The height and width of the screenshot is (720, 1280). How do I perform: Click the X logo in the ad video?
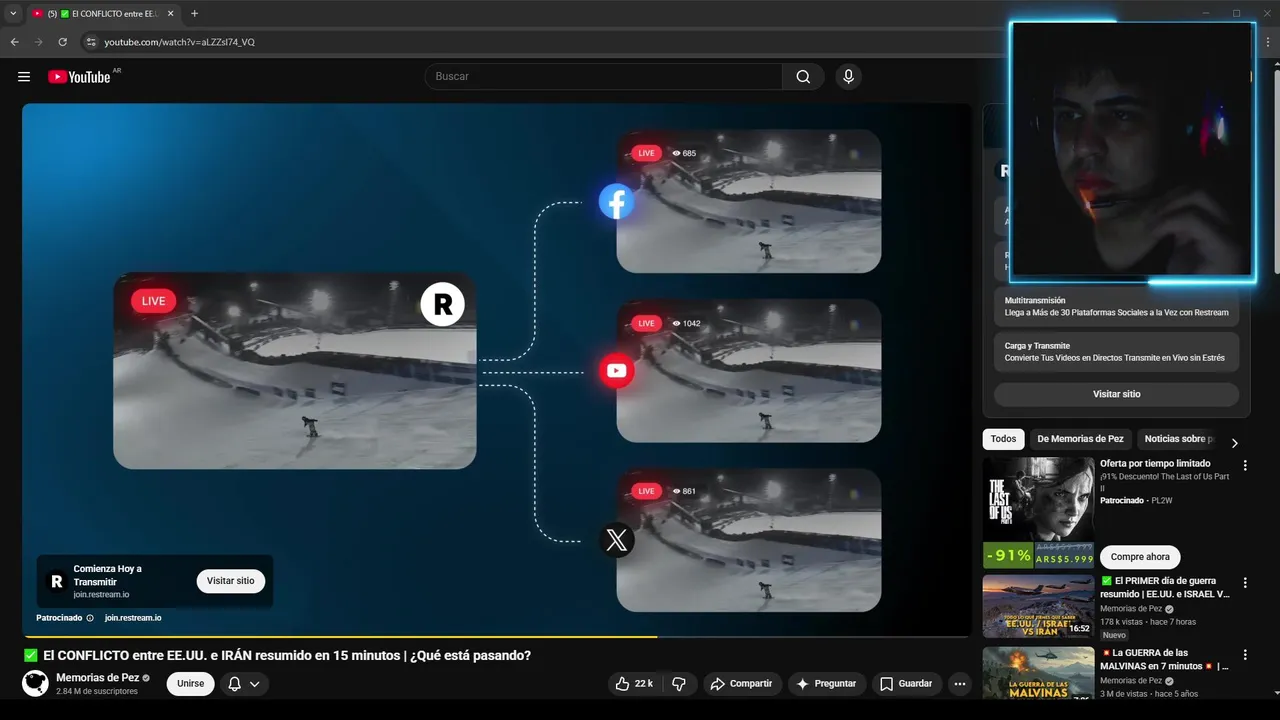616,541
